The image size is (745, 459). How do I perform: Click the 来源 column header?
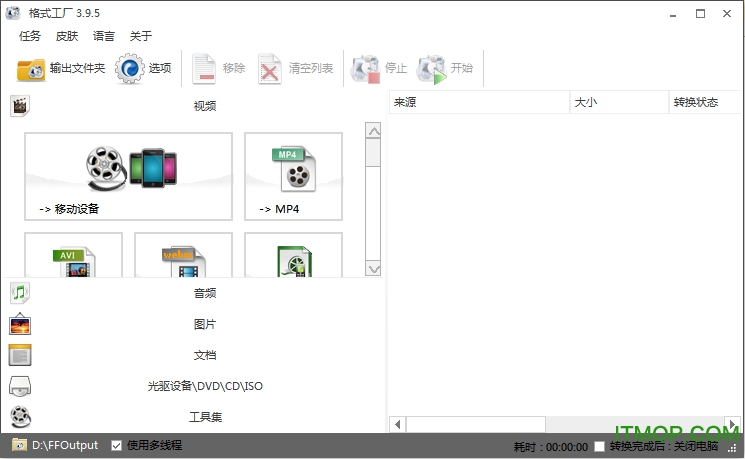(478, 103)
